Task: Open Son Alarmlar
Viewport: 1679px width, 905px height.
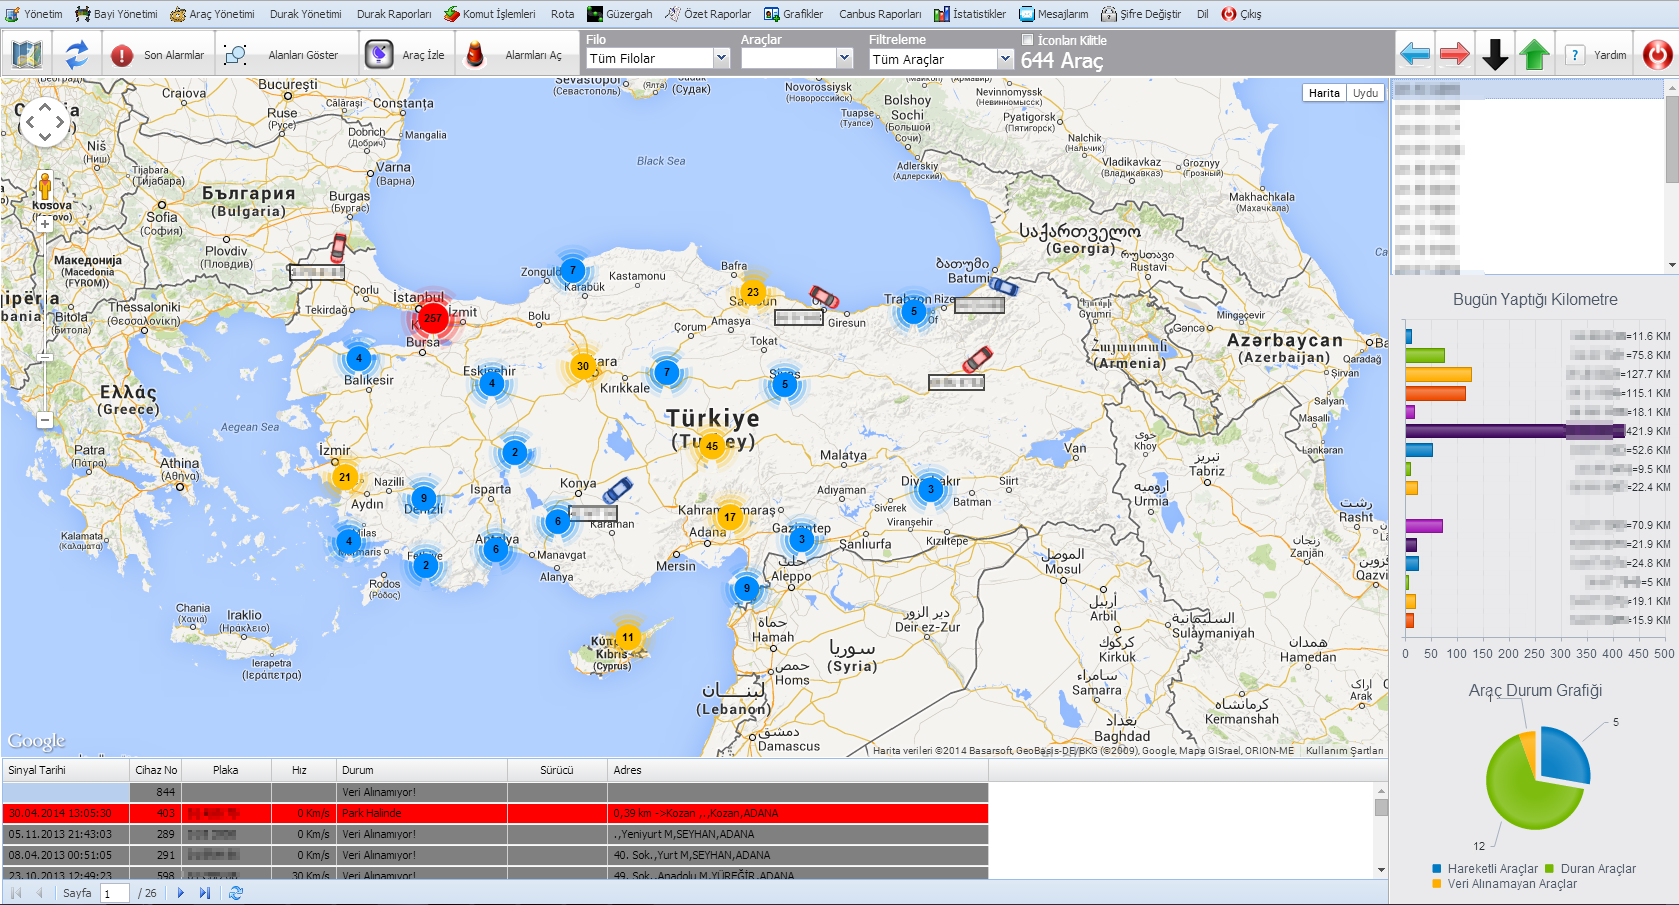Action: click(173, 55)
